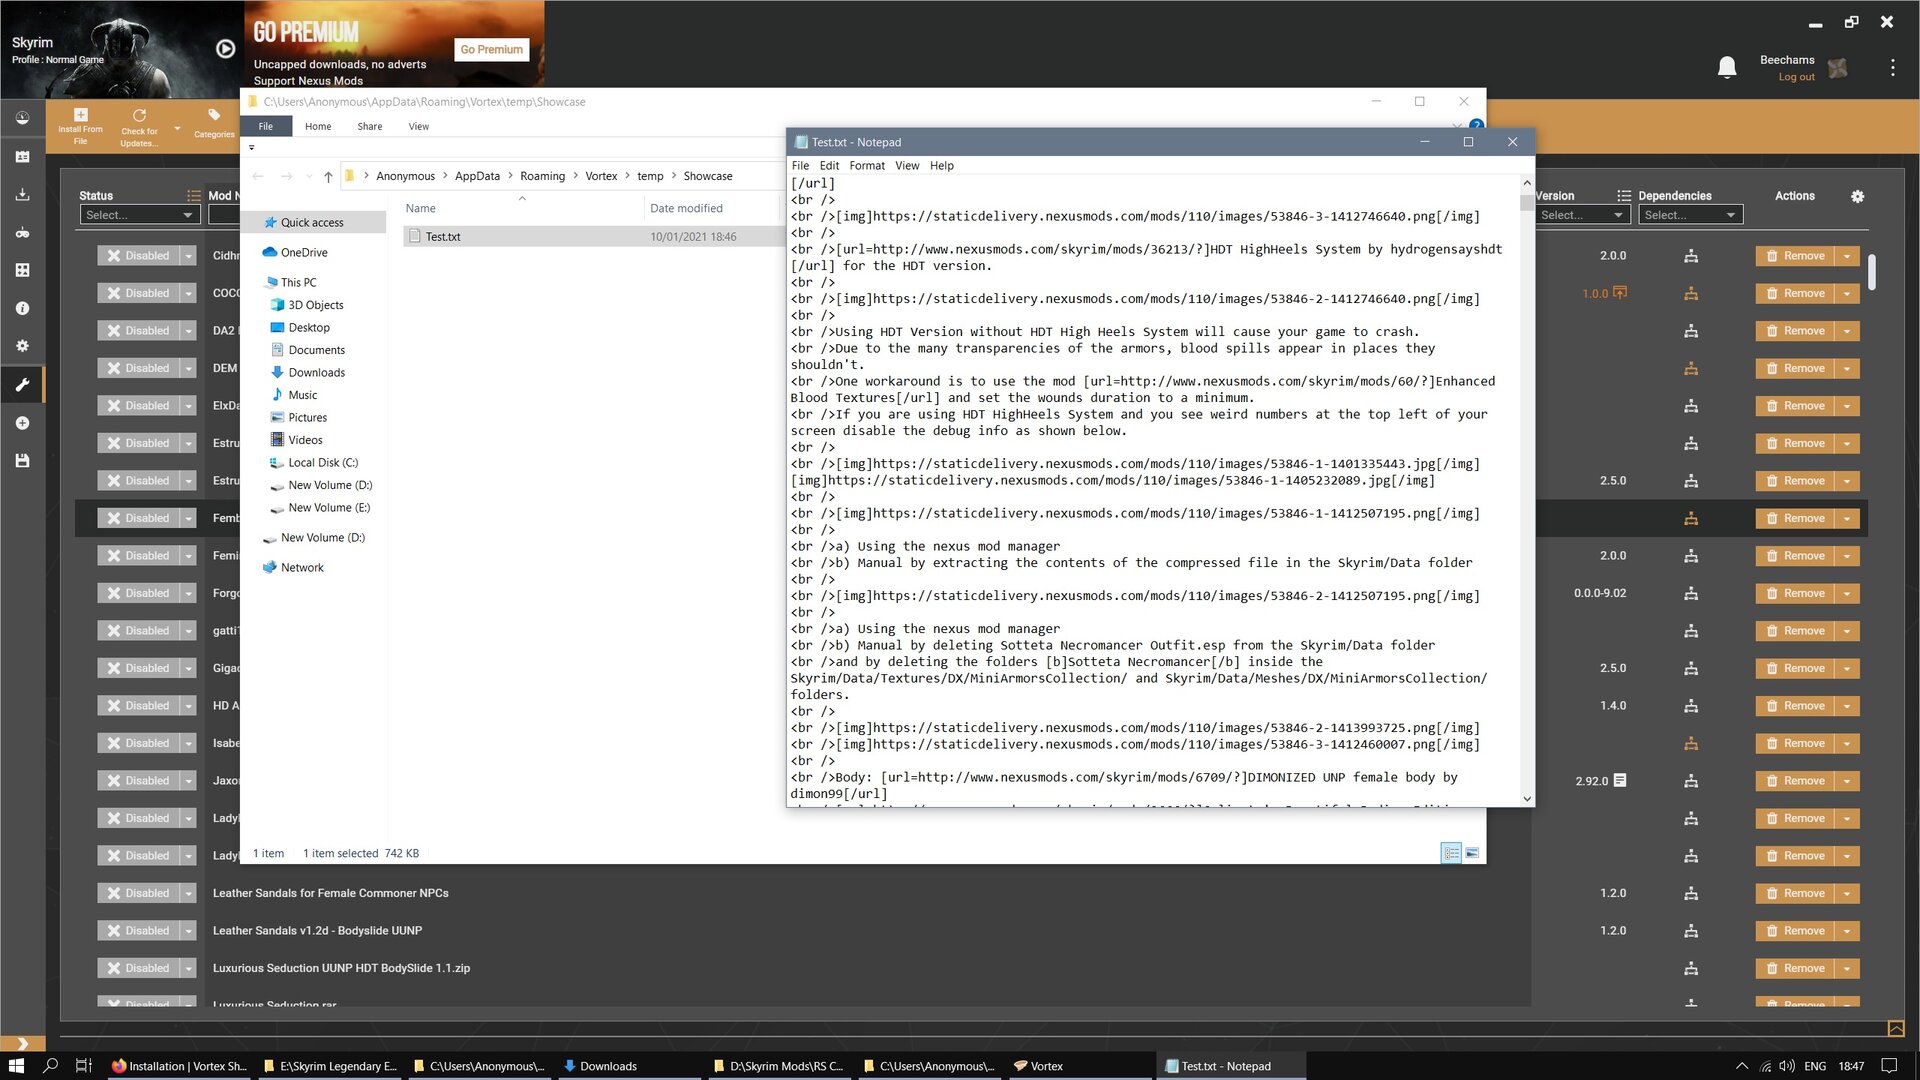This screenshot has width=1920, height=1080.
Task: Remove the Leather Sandals v1.2d mod
Action: click(x=1795, y=931)
